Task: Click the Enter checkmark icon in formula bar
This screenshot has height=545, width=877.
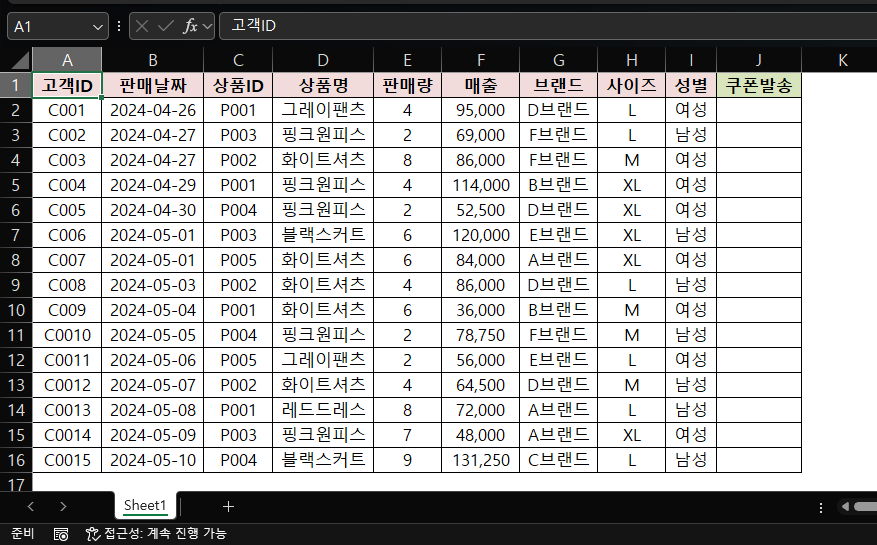Action: (166, 26)
